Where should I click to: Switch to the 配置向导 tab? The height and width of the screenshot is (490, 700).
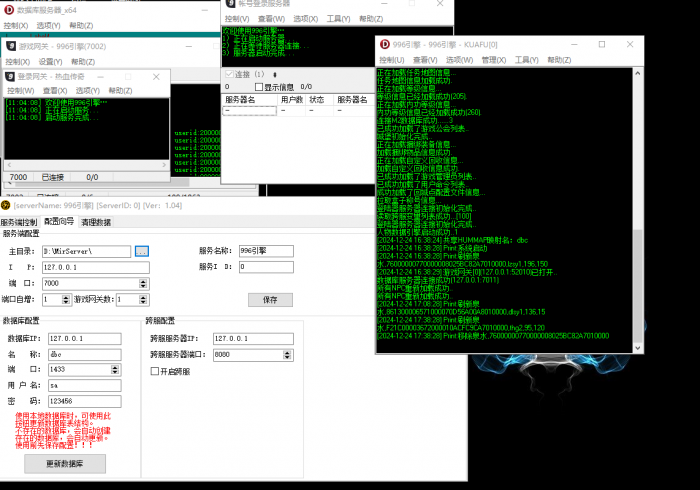coord(59,221)
